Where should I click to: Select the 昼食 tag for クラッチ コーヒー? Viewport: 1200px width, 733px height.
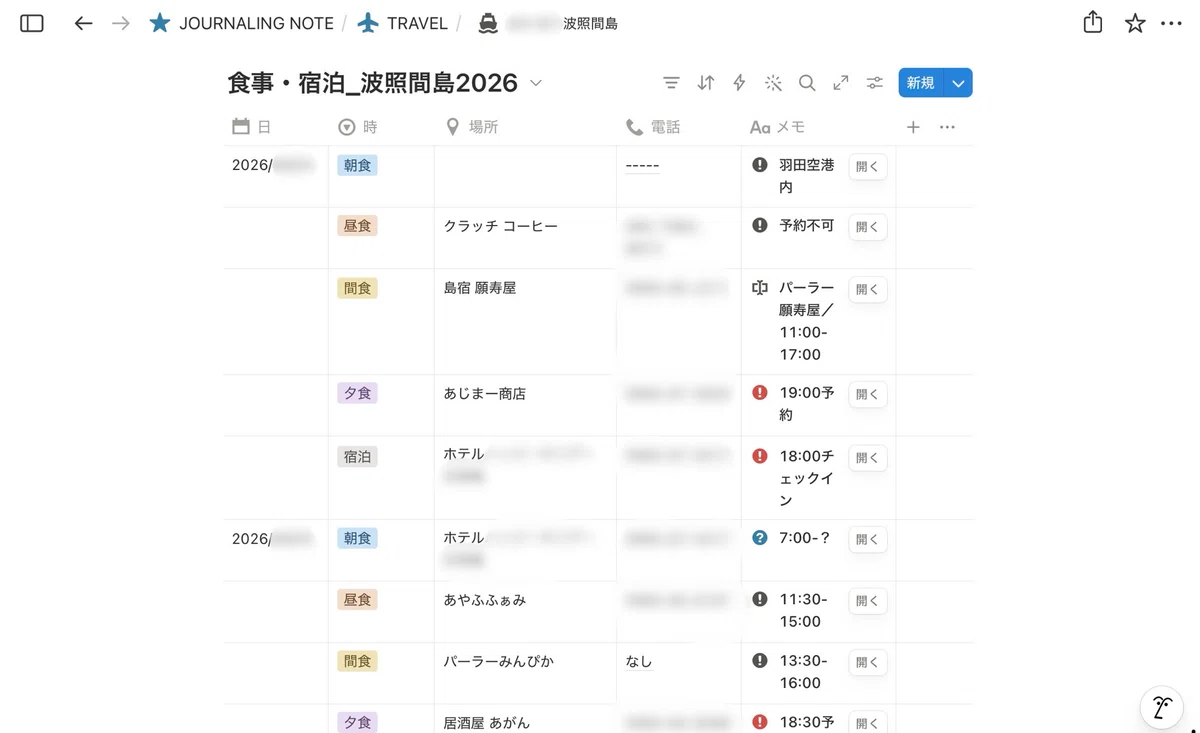click(357, 226)
